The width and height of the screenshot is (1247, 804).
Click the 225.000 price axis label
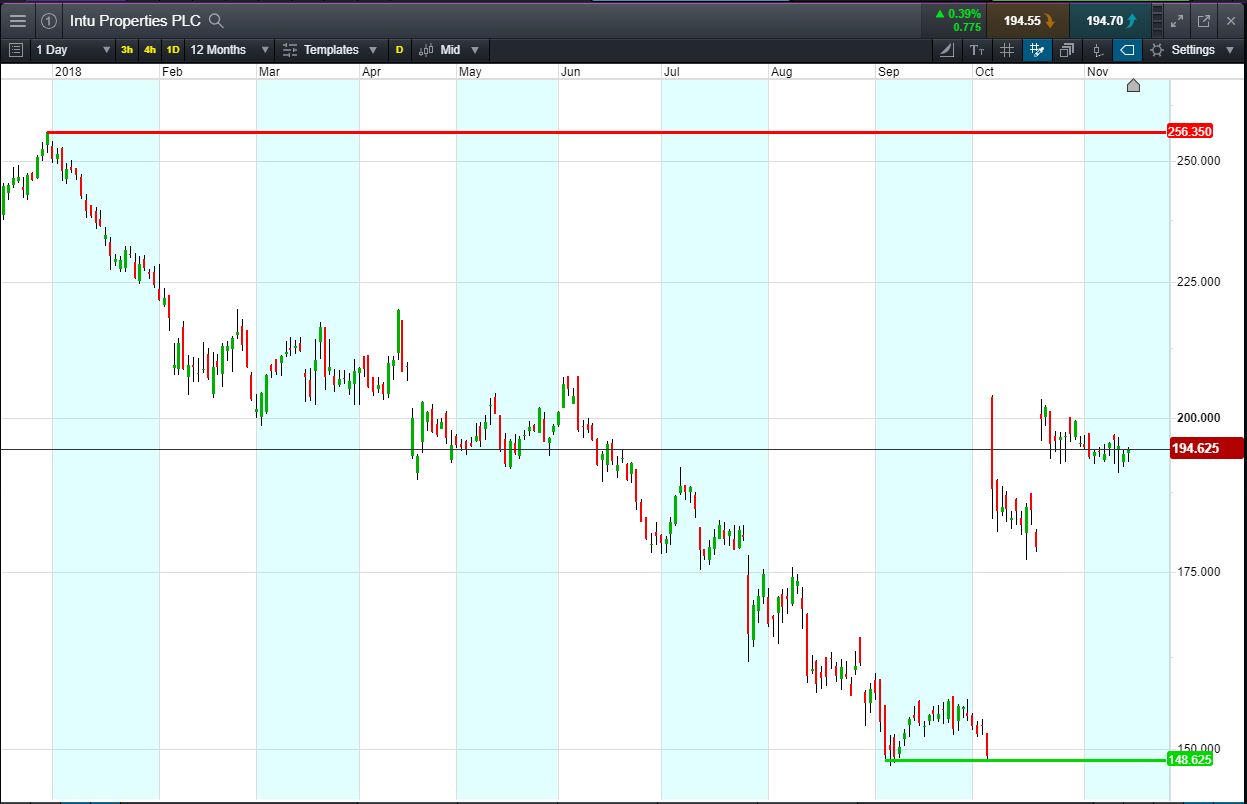pos(1198,282)
